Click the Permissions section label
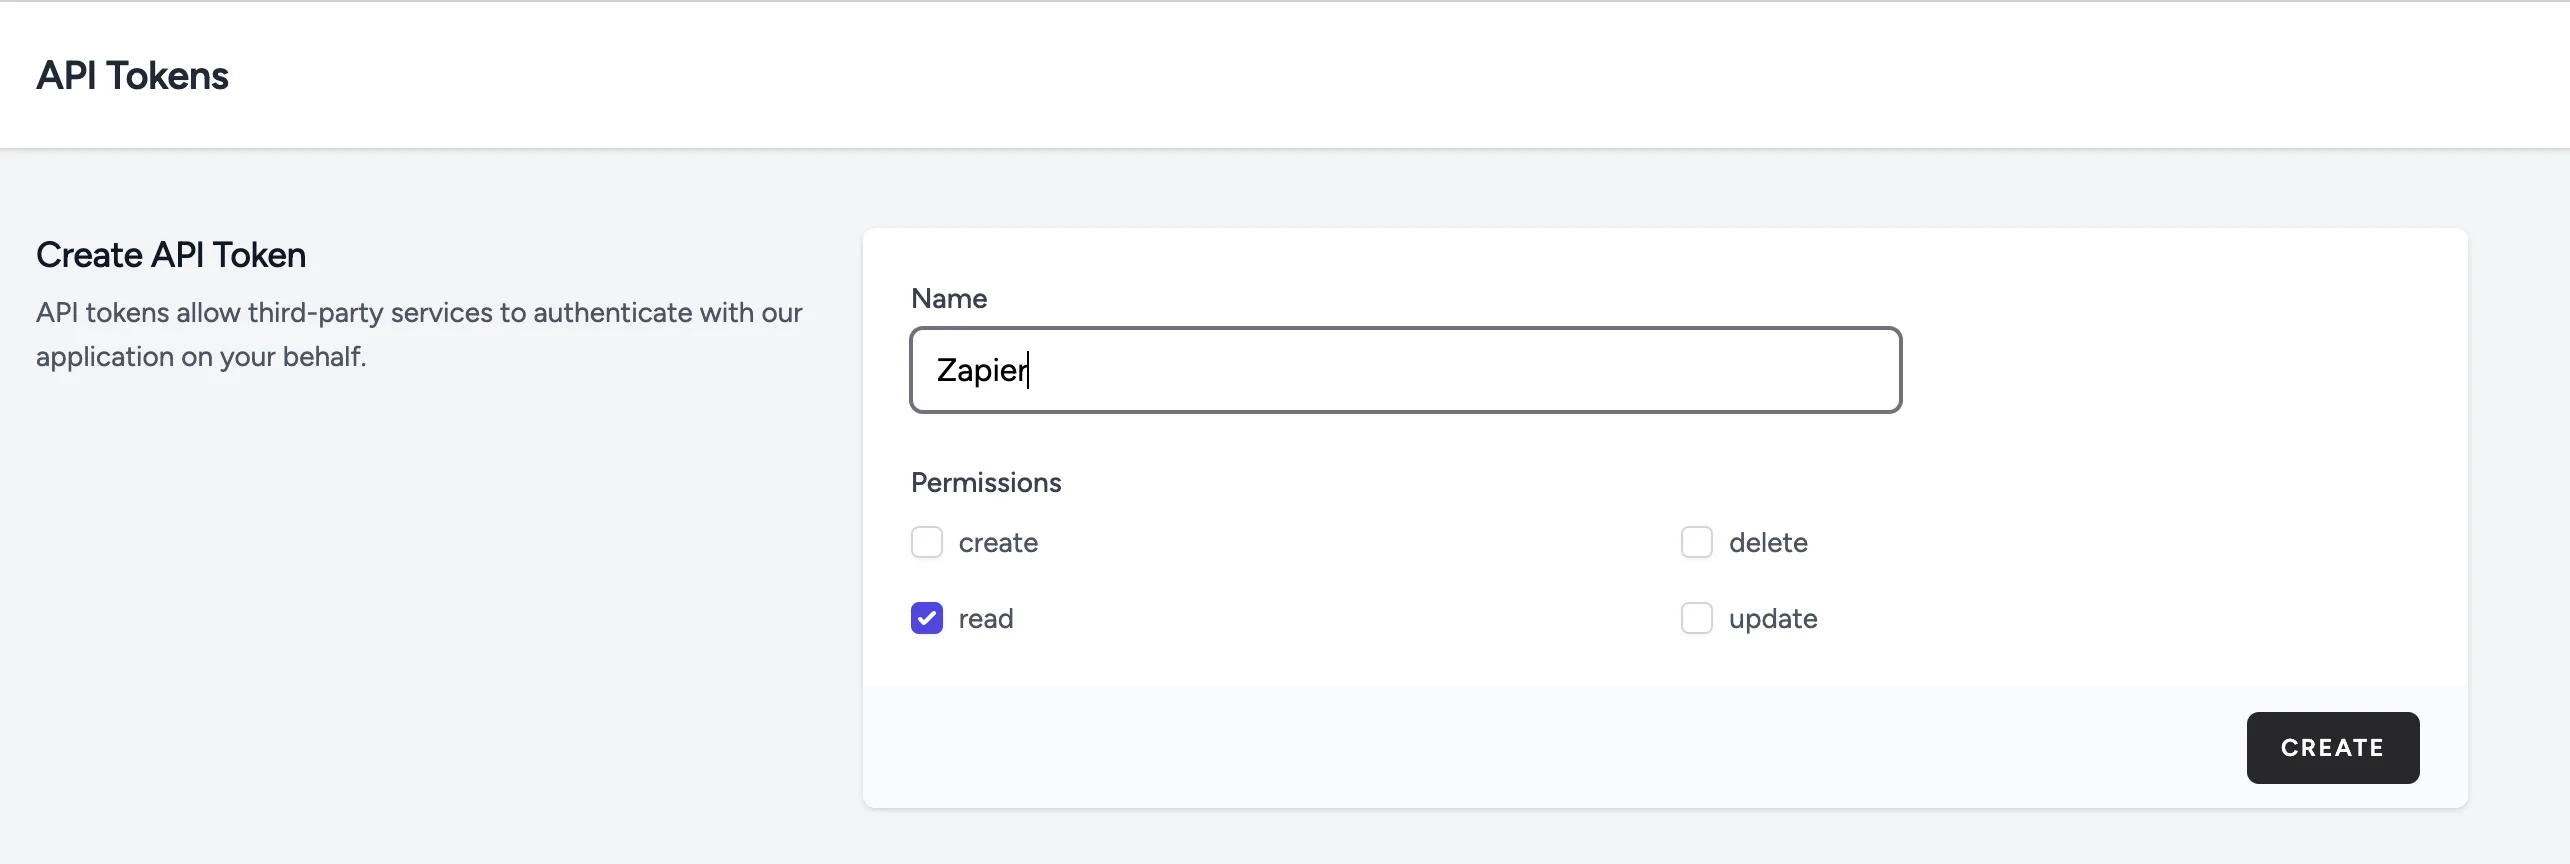The height and width of the screenshot is (864, 2570). 985,482
